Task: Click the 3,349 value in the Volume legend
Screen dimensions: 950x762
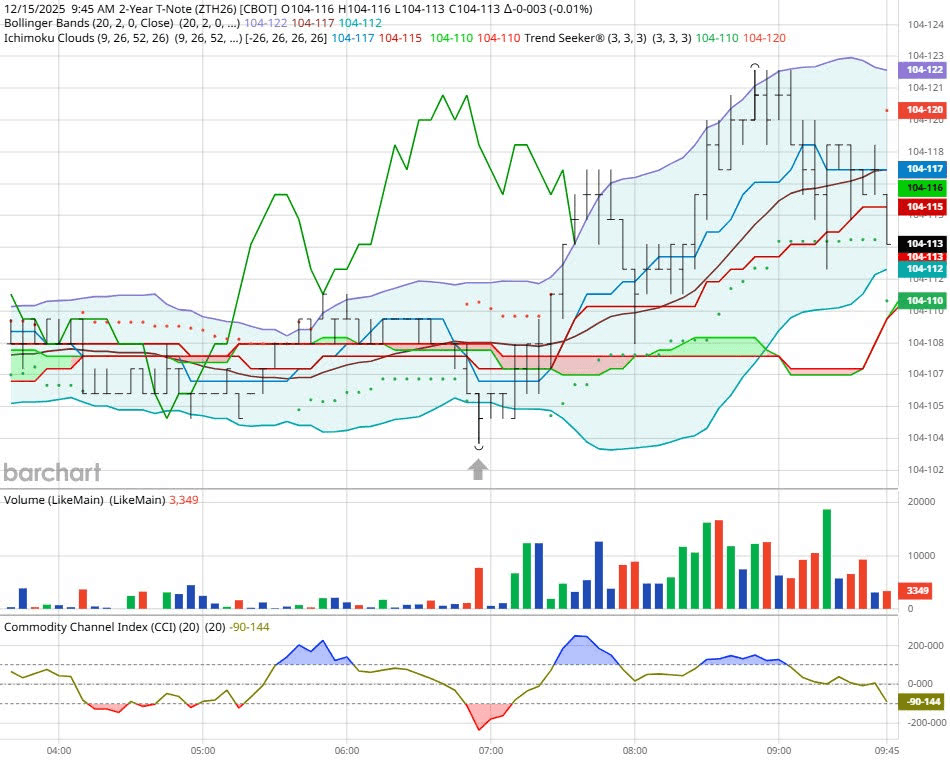Action: [x=184, y=500]
